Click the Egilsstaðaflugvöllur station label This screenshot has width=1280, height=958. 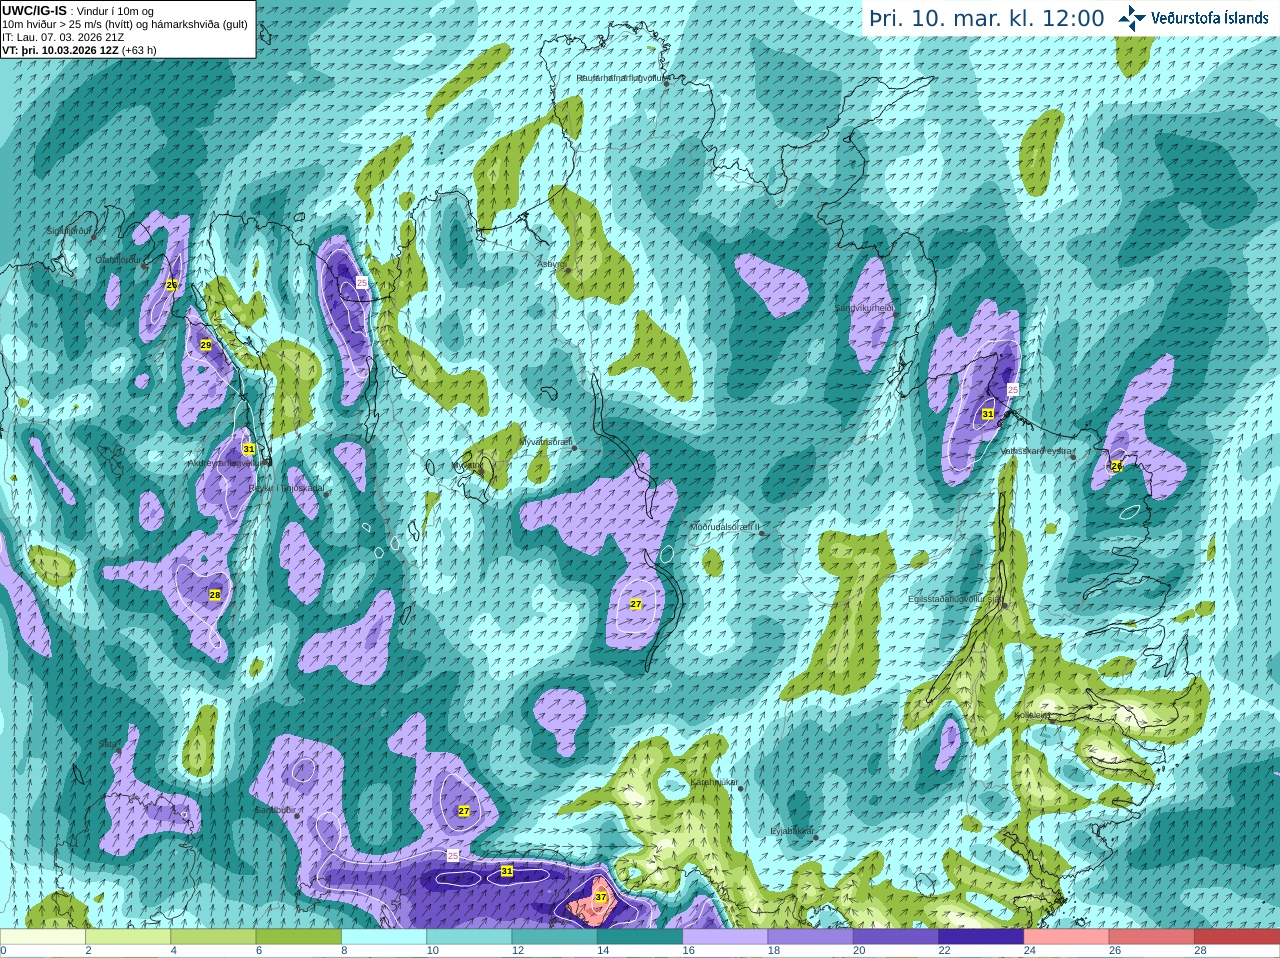(955, 599)
